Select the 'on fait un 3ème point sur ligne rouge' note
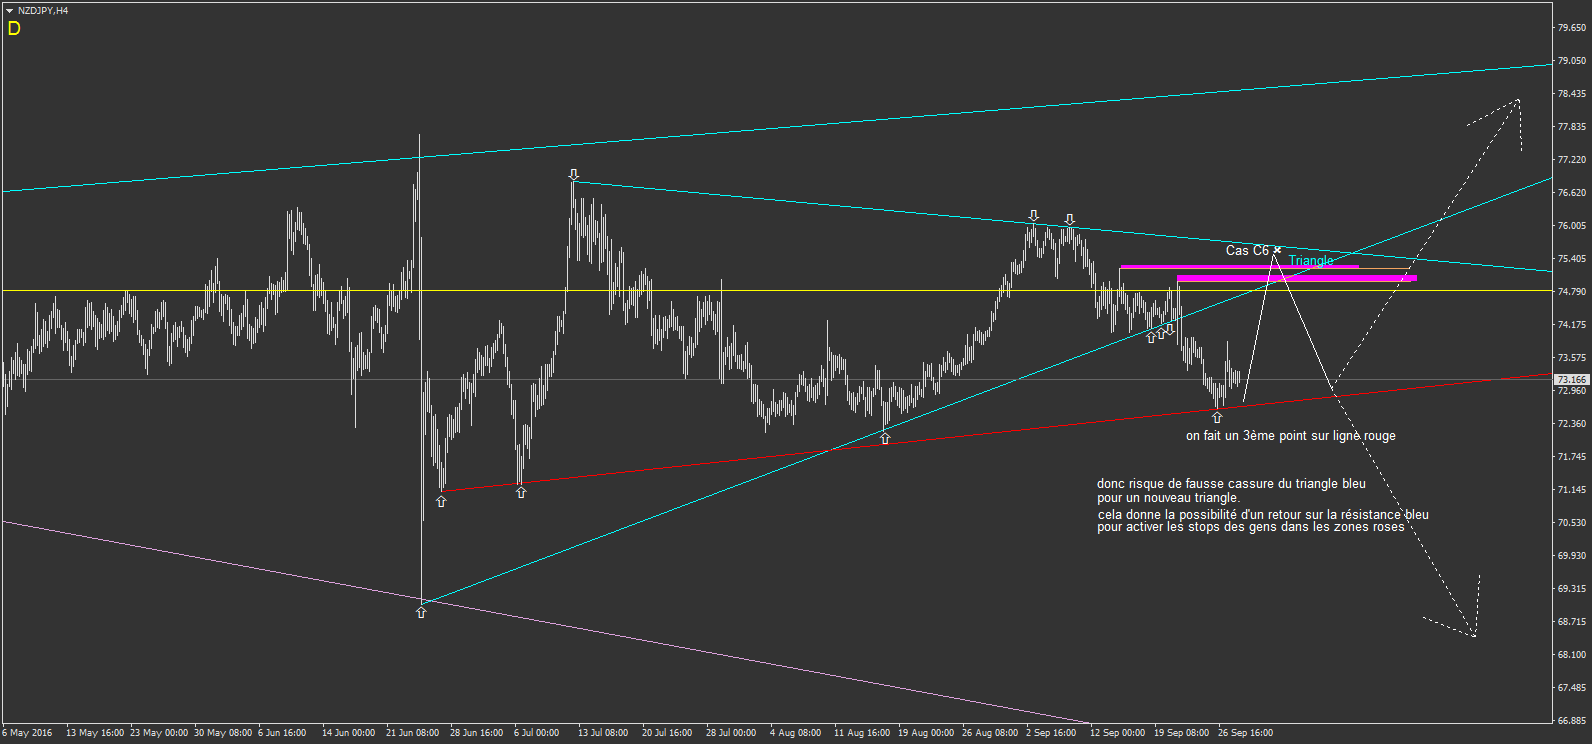The image size is (1592, 744). click(x=1291, y=436)
